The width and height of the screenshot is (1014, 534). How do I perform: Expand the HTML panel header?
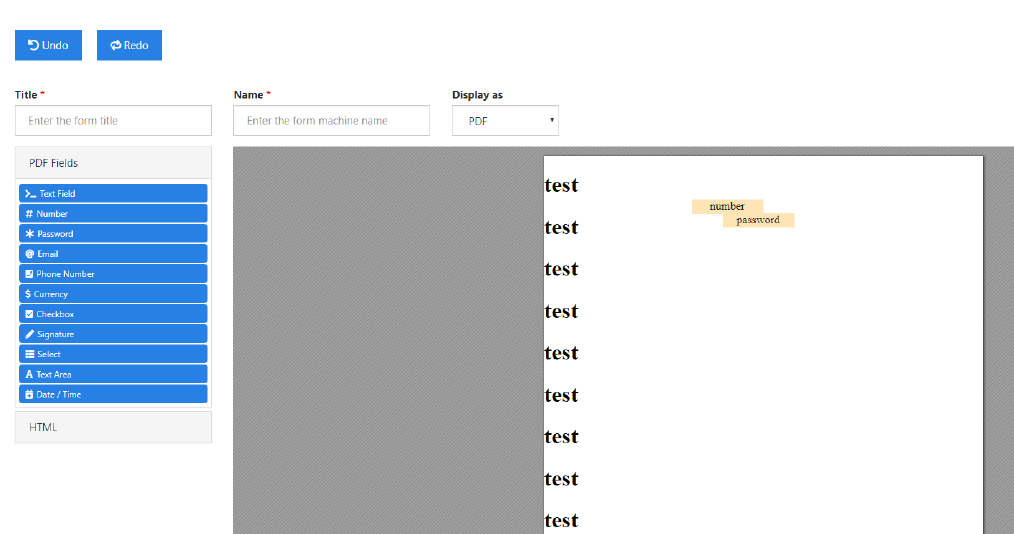point(113,427)
